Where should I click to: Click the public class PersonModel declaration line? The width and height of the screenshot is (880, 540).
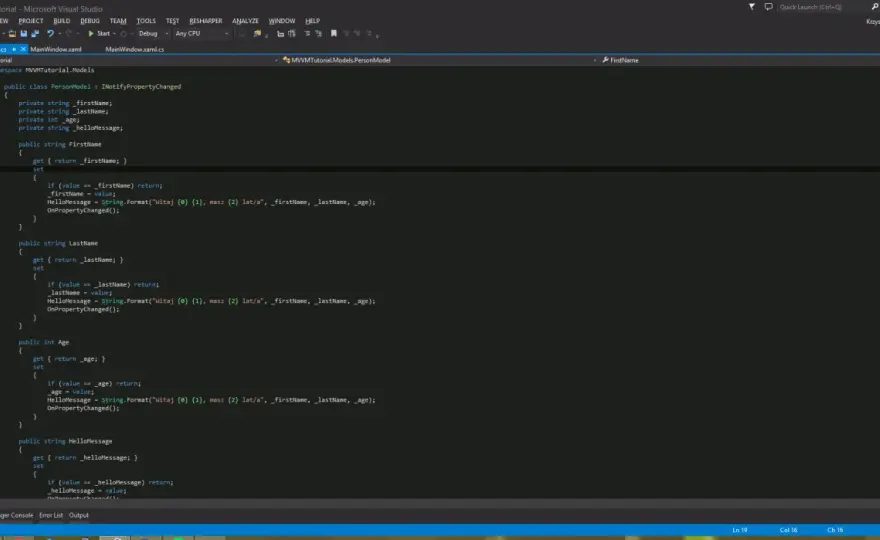(x=92, y=86)
